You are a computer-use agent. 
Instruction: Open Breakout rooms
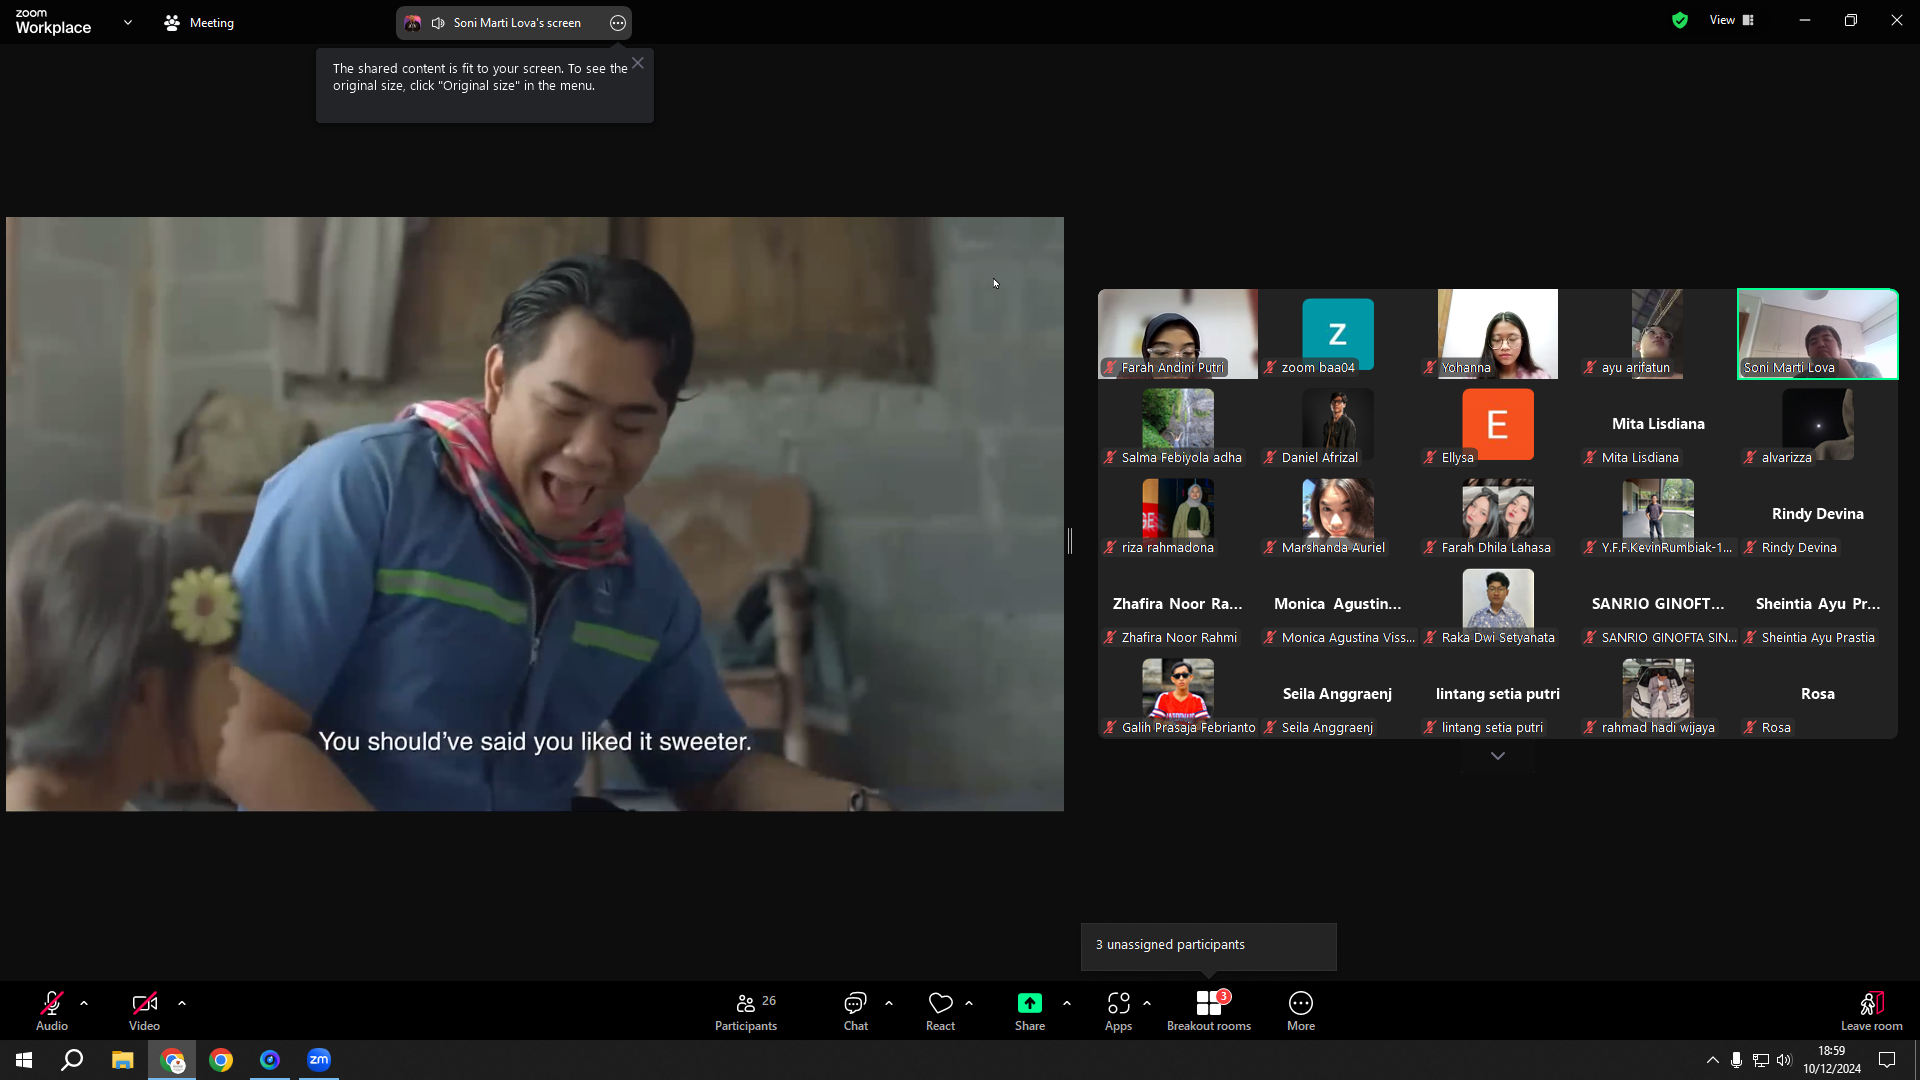[1209, 1010]
